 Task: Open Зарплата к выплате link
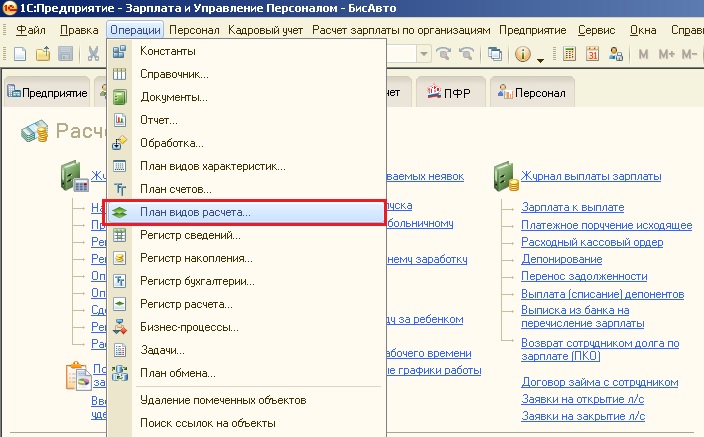click(572, 207)
